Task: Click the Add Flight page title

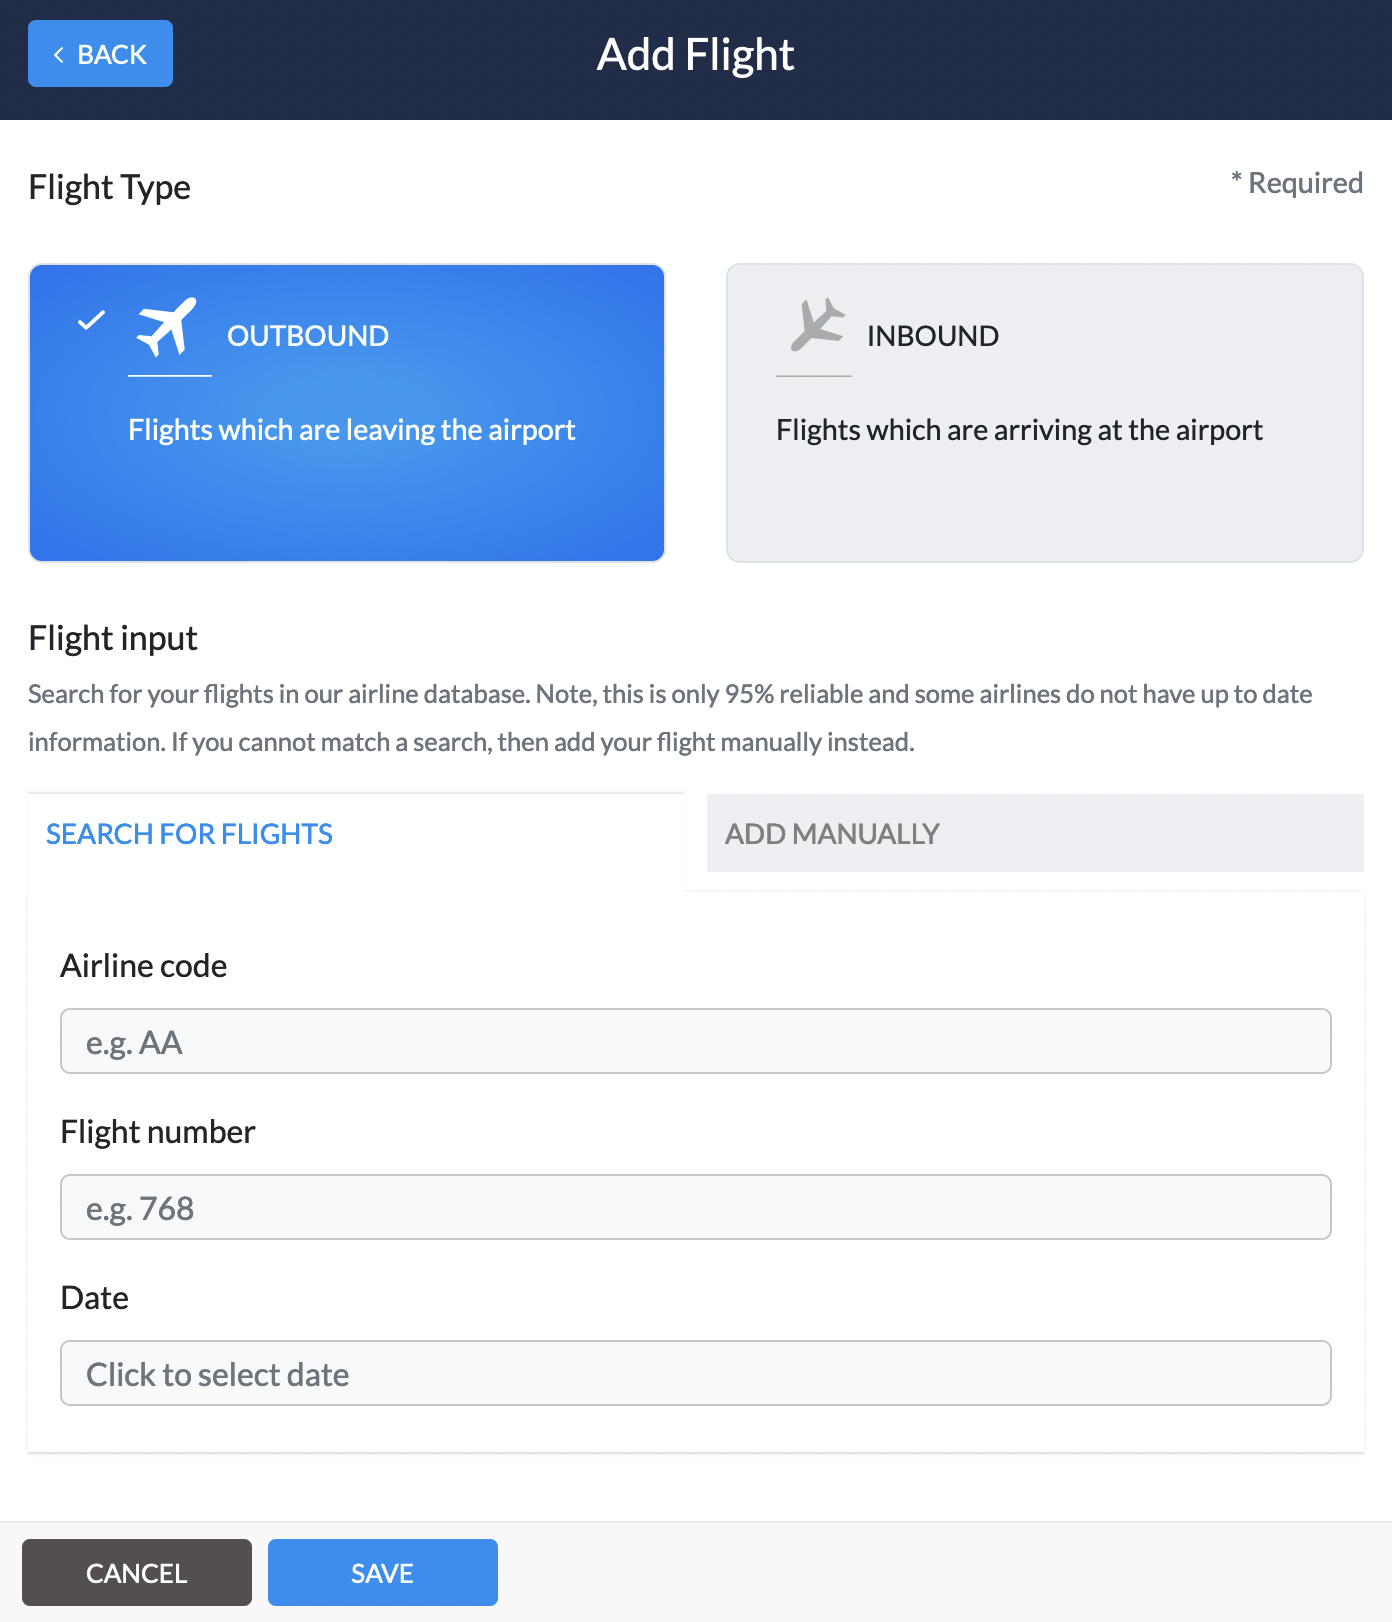Action: [696, 55]
